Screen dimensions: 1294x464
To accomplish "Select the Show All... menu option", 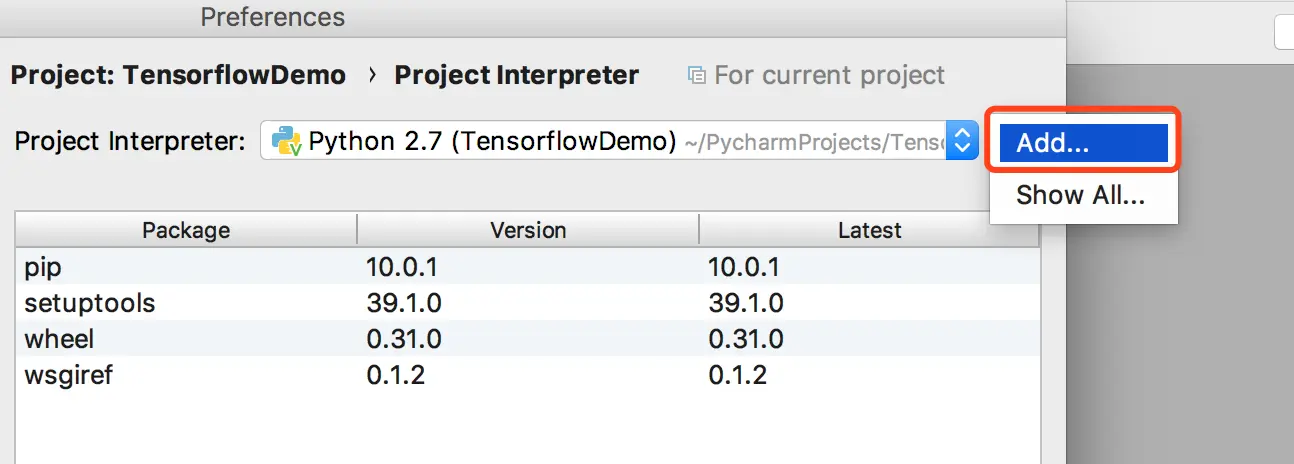I will 1080,195.
